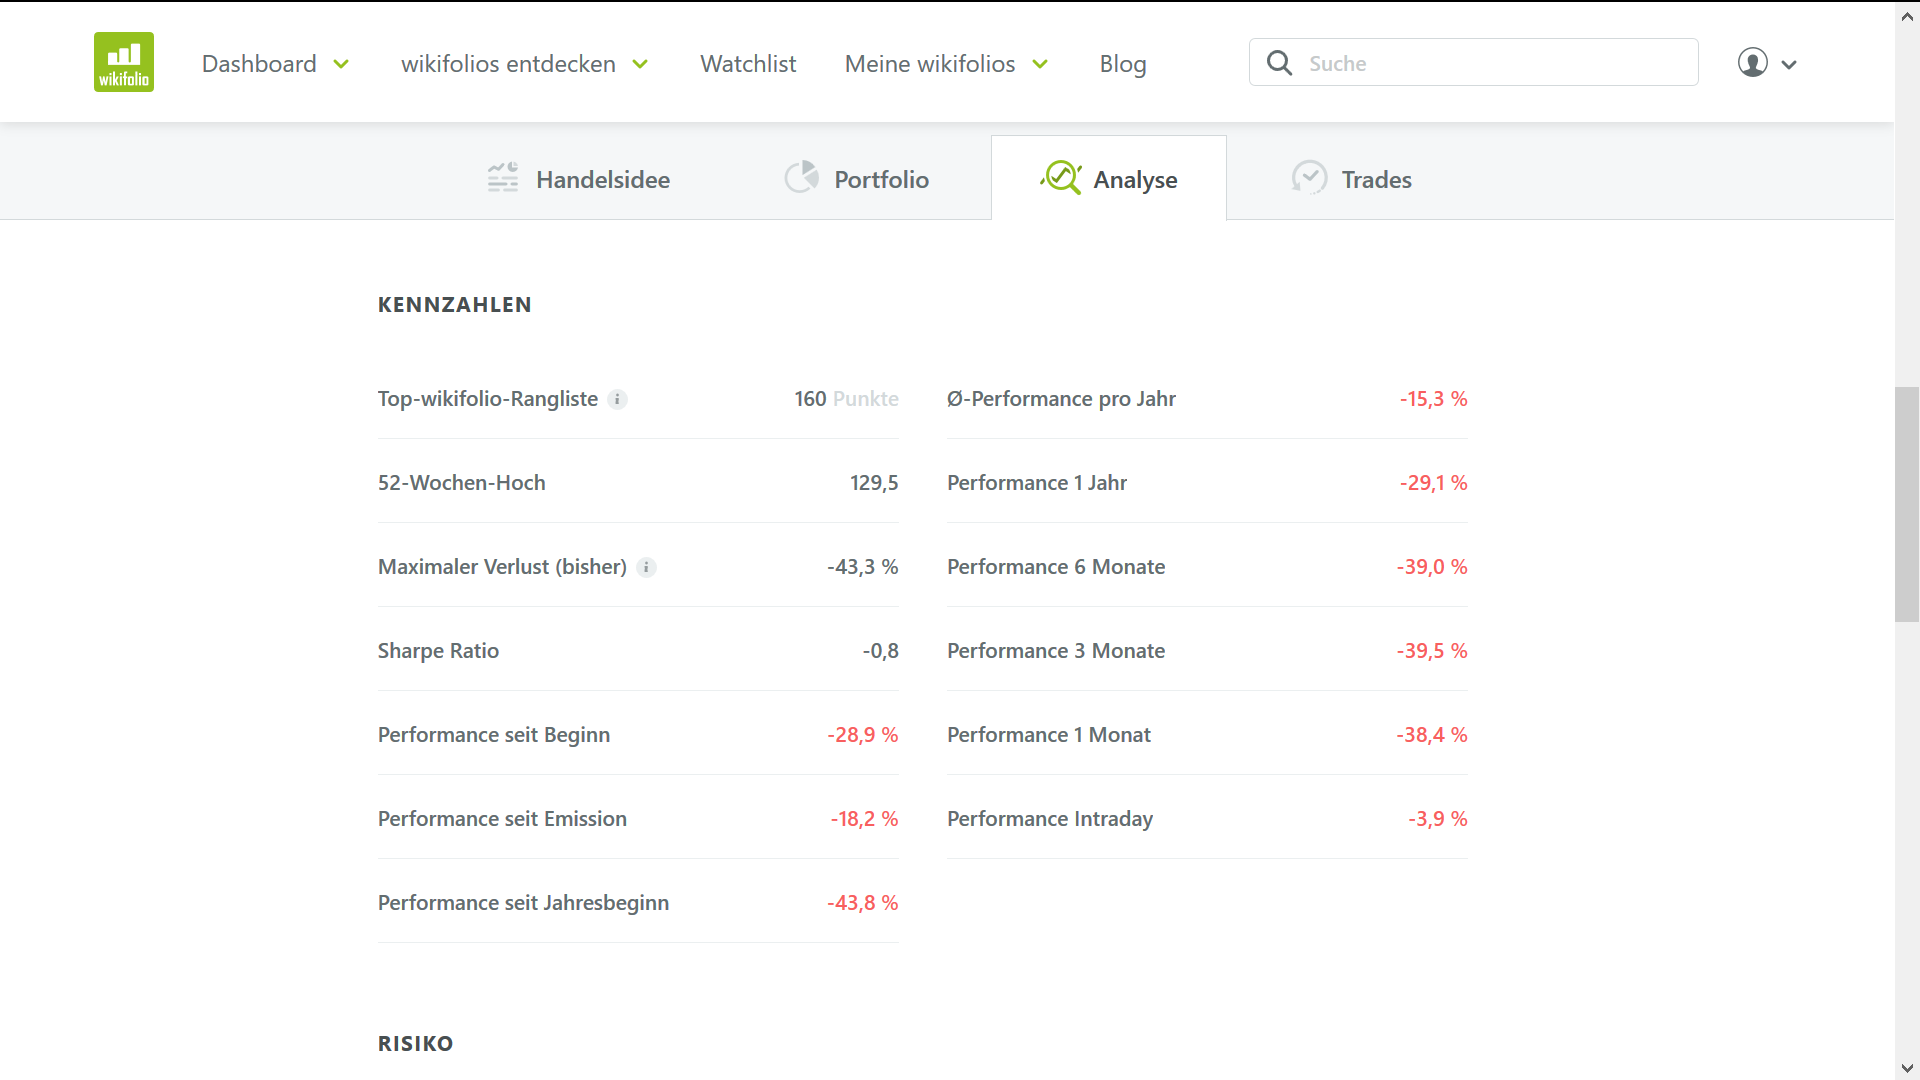Click the scrollbar down arrow
1920x1080 pixels.
pyautogui.click(x=1907, y=1068)
